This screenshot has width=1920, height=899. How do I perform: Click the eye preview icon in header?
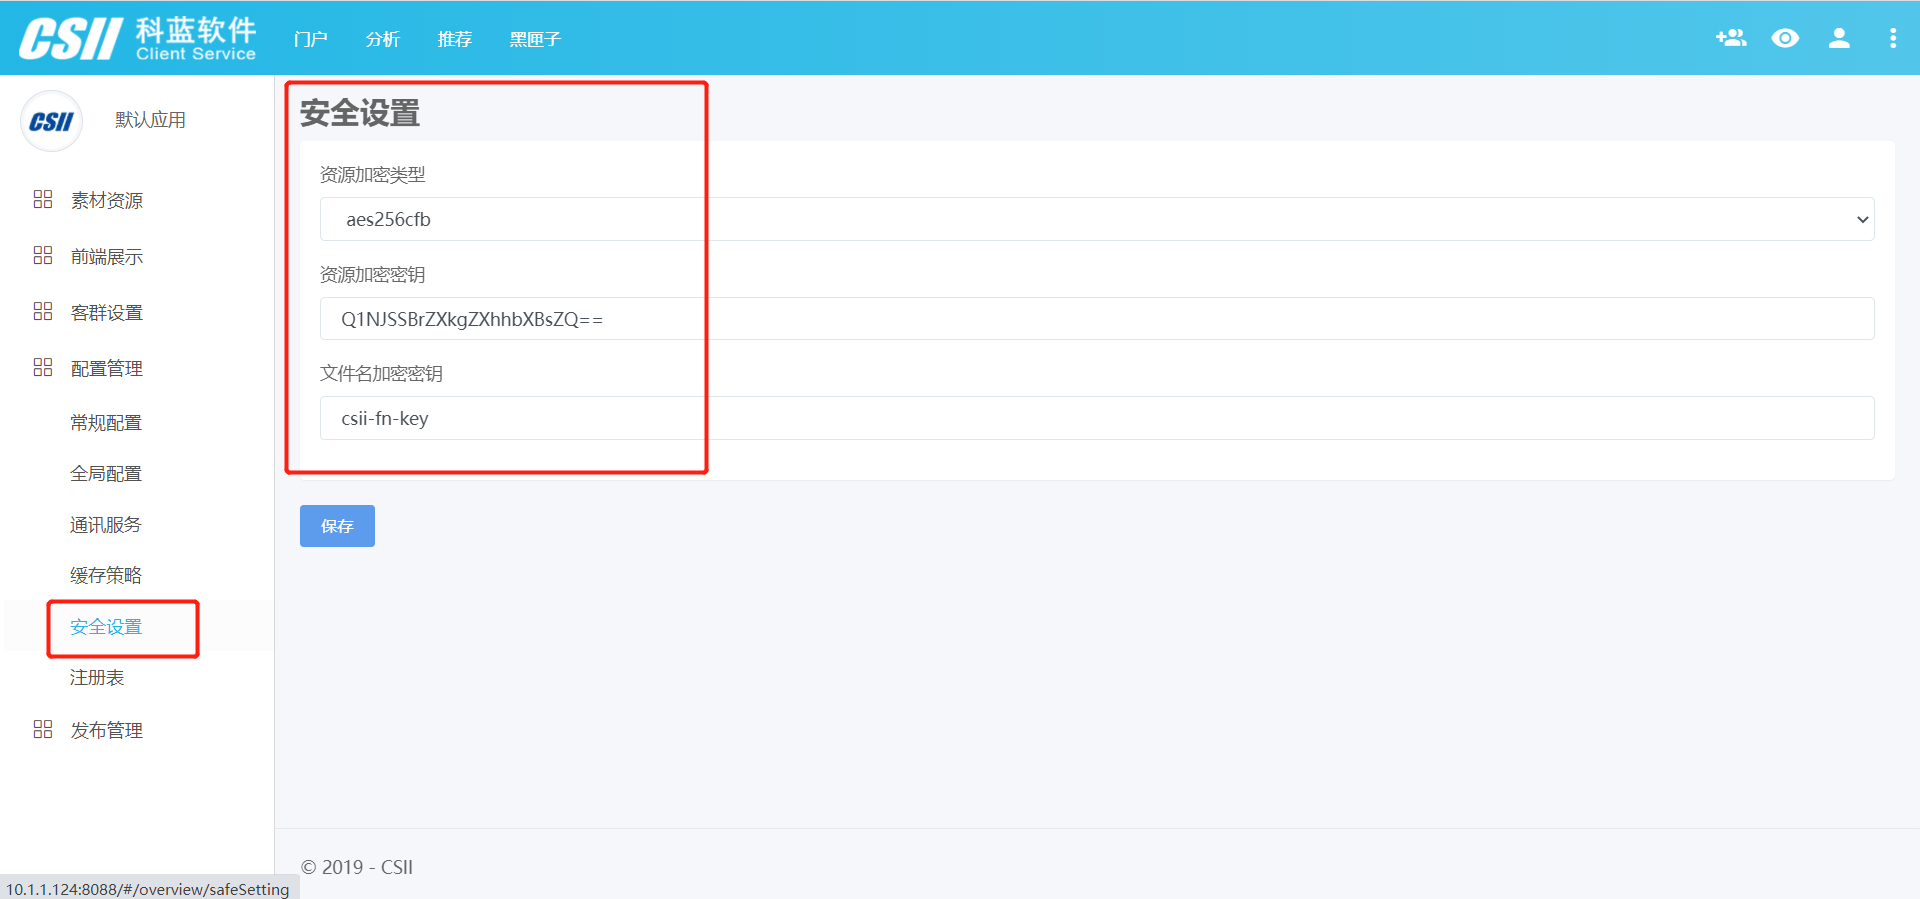(1785, 38)
